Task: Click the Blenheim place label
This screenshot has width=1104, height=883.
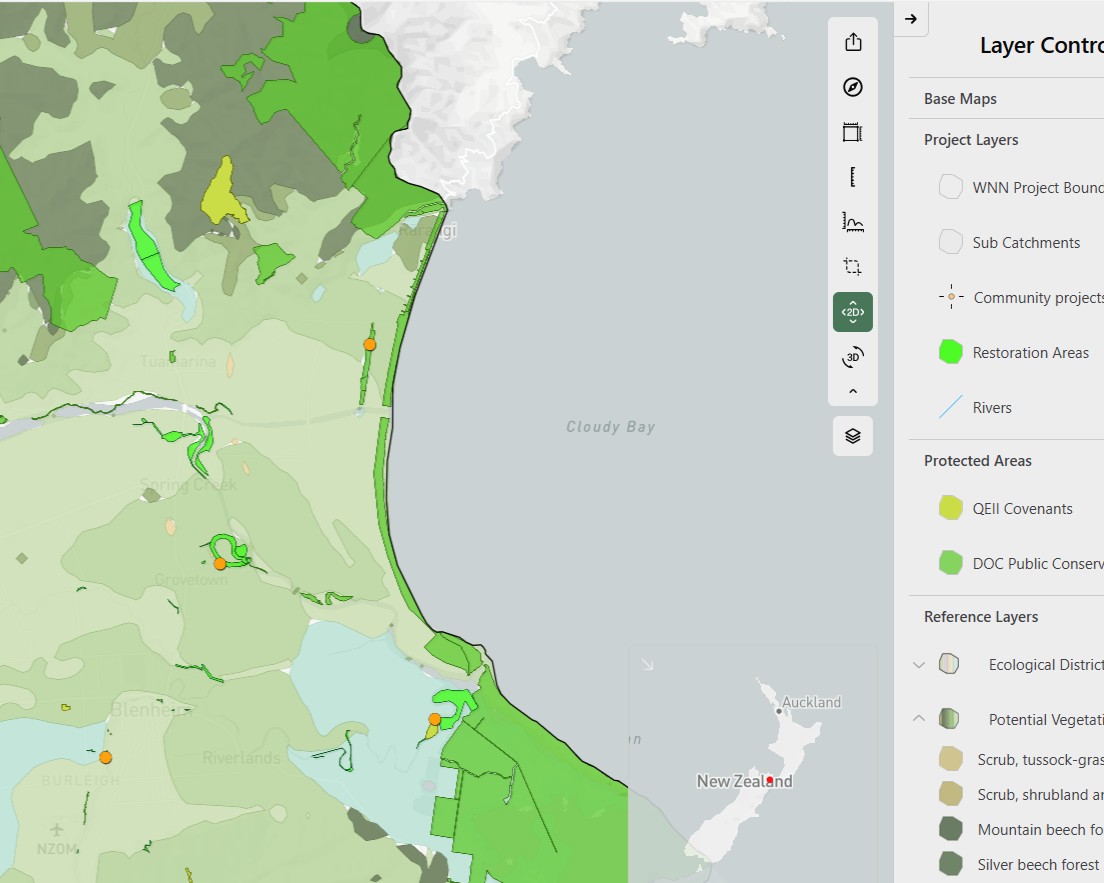Action: click(151, 709)
